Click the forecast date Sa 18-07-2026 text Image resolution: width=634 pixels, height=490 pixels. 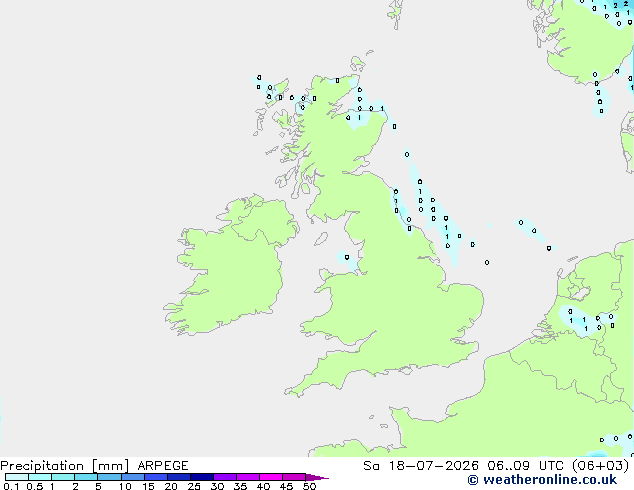point(421,466)
